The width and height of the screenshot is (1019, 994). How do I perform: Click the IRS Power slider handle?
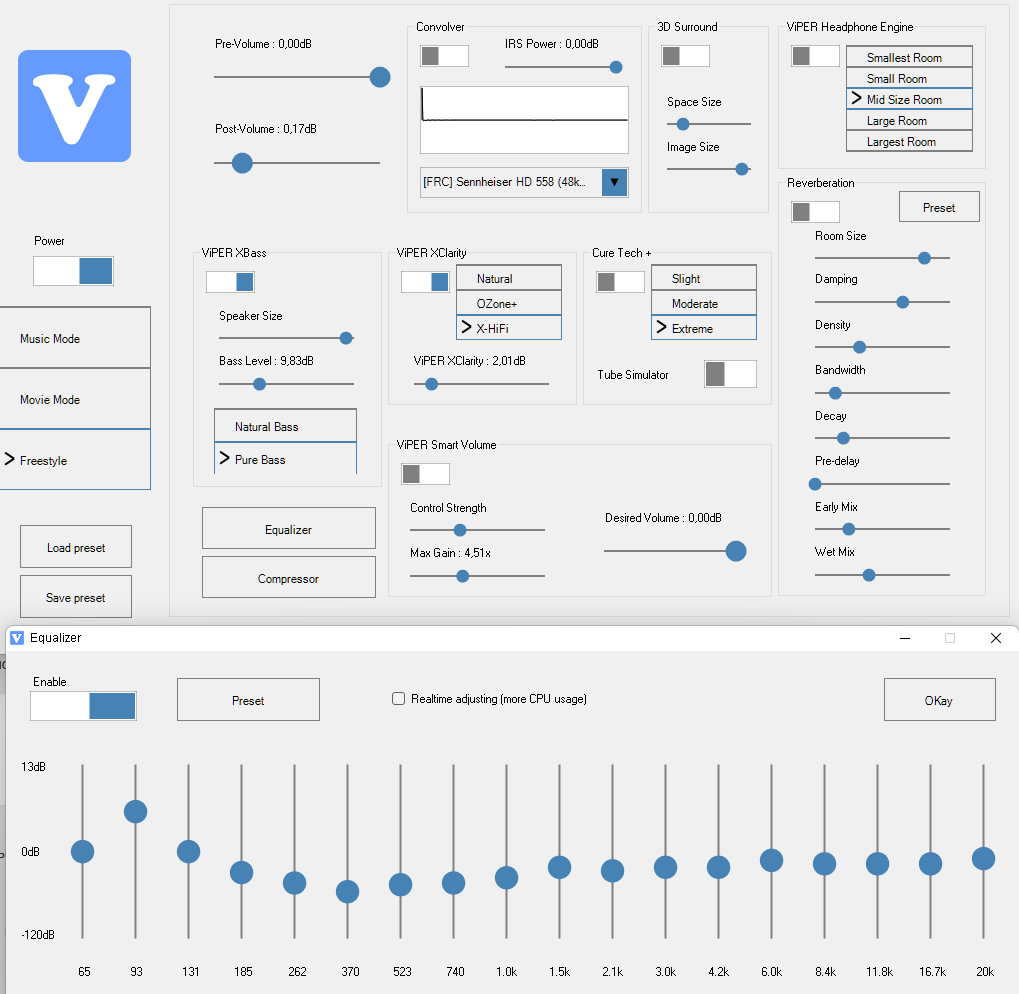(616, 67)
